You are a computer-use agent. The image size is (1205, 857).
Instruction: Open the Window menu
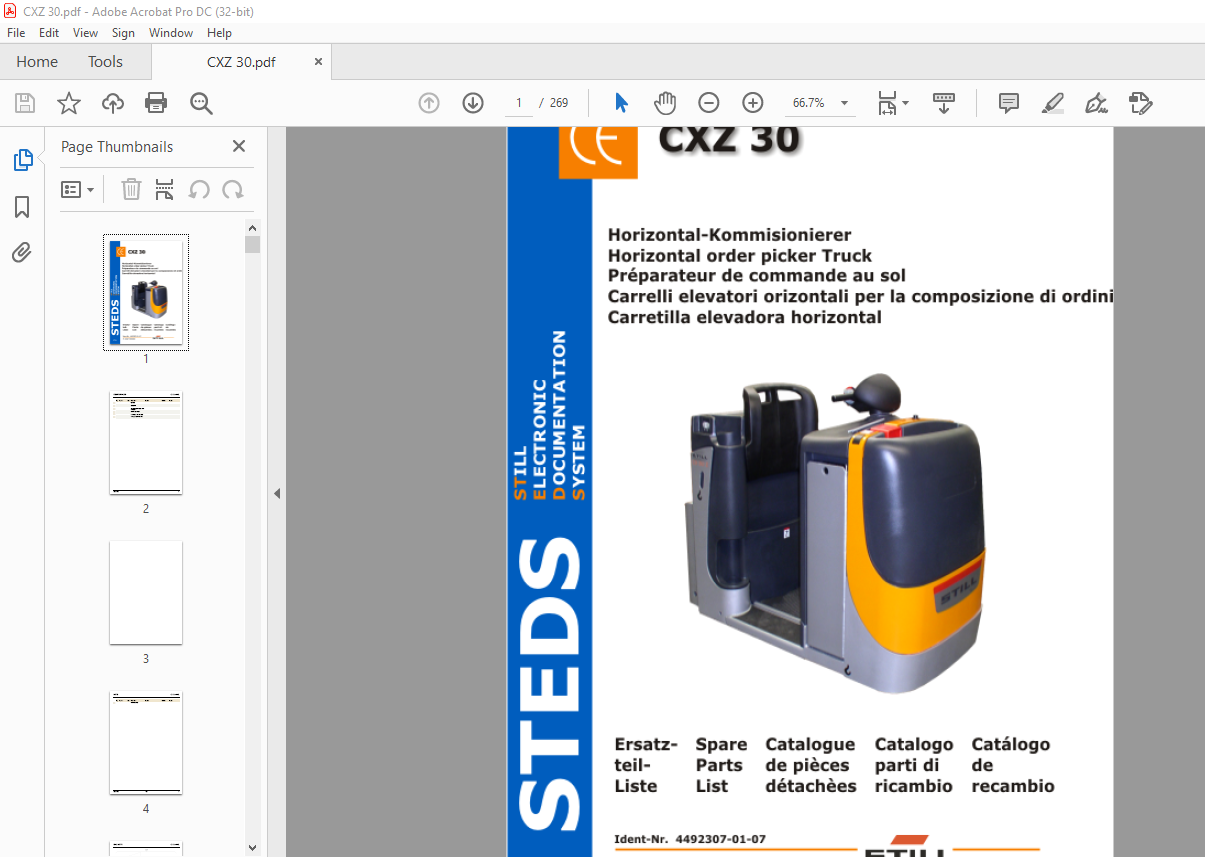pos(171,33)
